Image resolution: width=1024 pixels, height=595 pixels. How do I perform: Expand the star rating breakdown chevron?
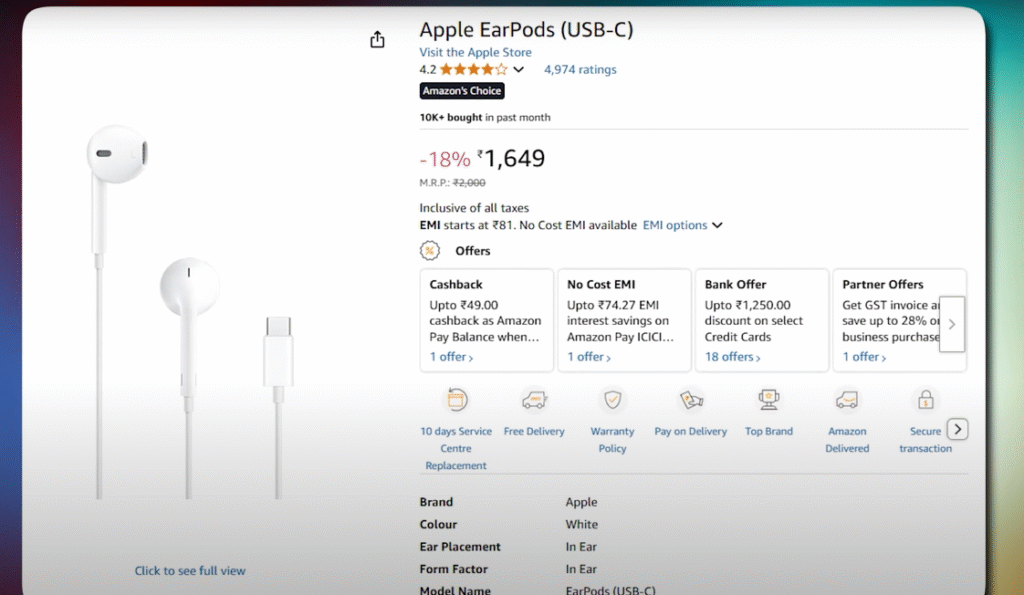518,69
